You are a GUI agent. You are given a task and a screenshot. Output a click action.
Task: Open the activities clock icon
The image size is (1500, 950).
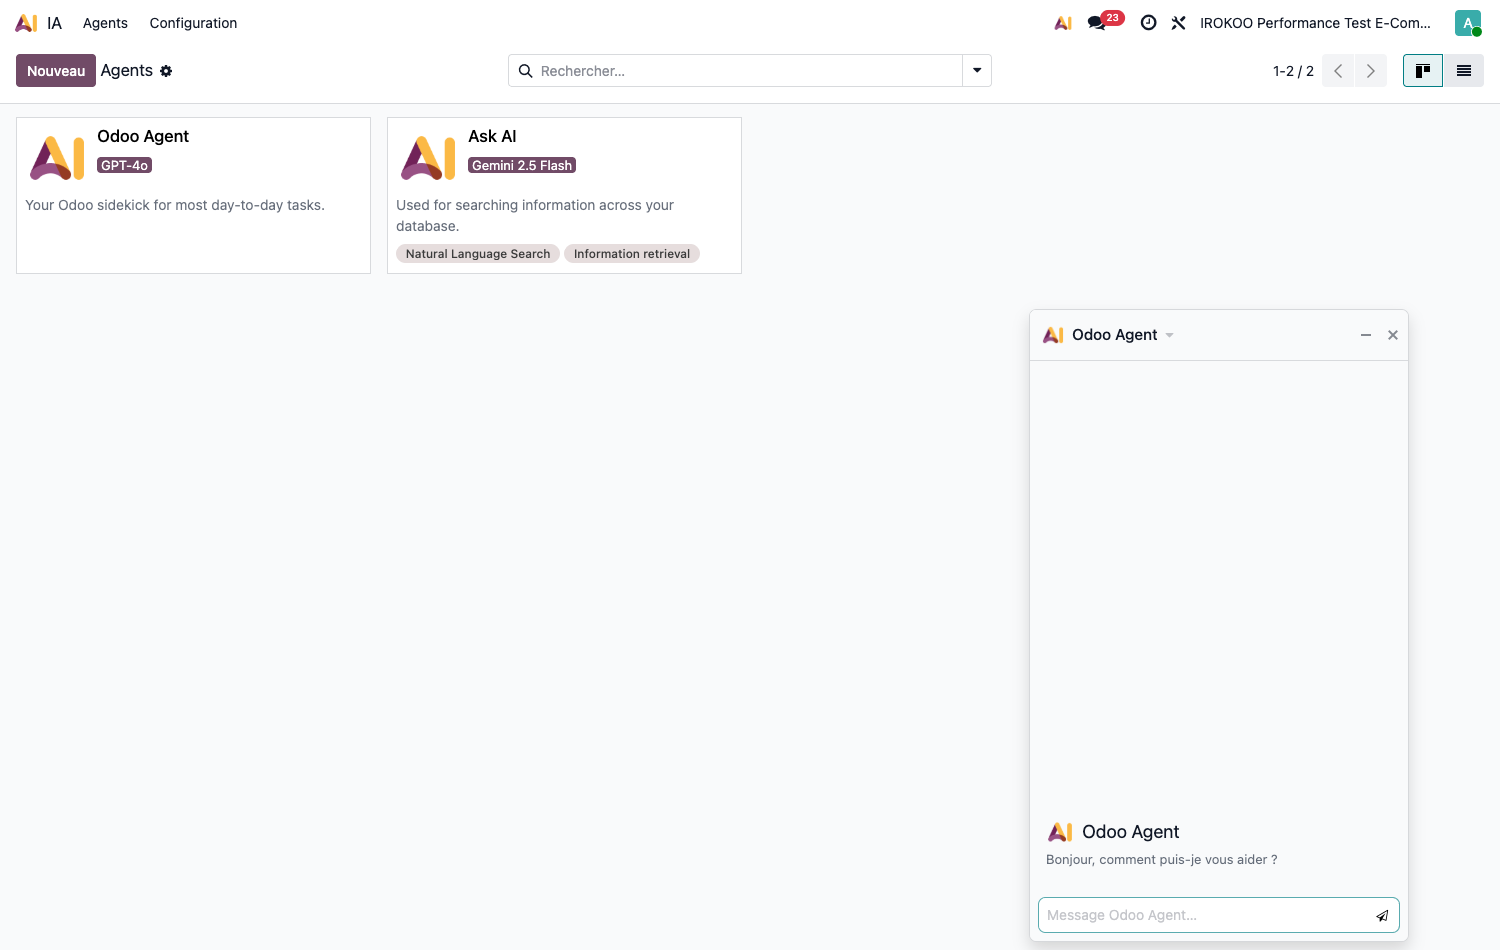click(x=1149, y=23)
